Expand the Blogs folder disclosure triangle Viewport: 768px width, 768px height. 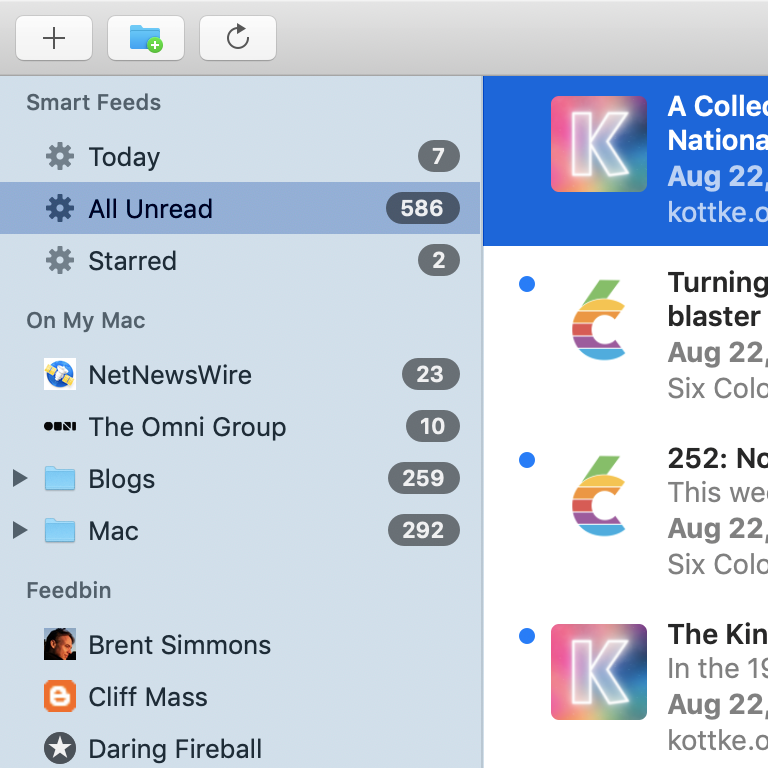[19, 479]
